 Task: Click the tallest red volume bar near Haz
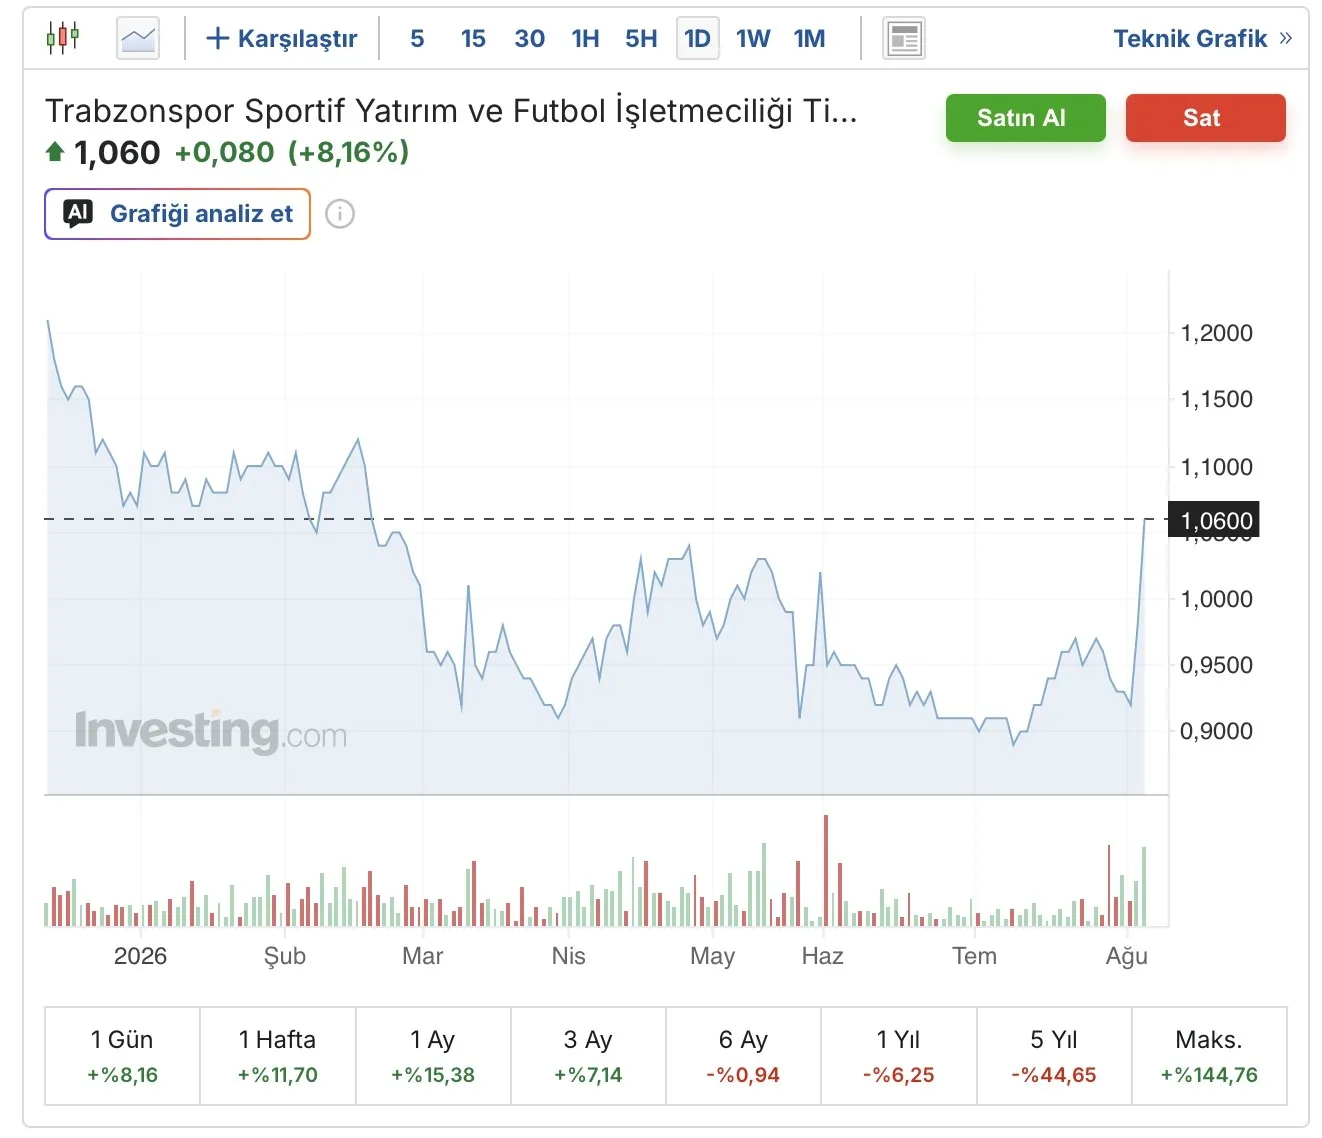[826, 870]
